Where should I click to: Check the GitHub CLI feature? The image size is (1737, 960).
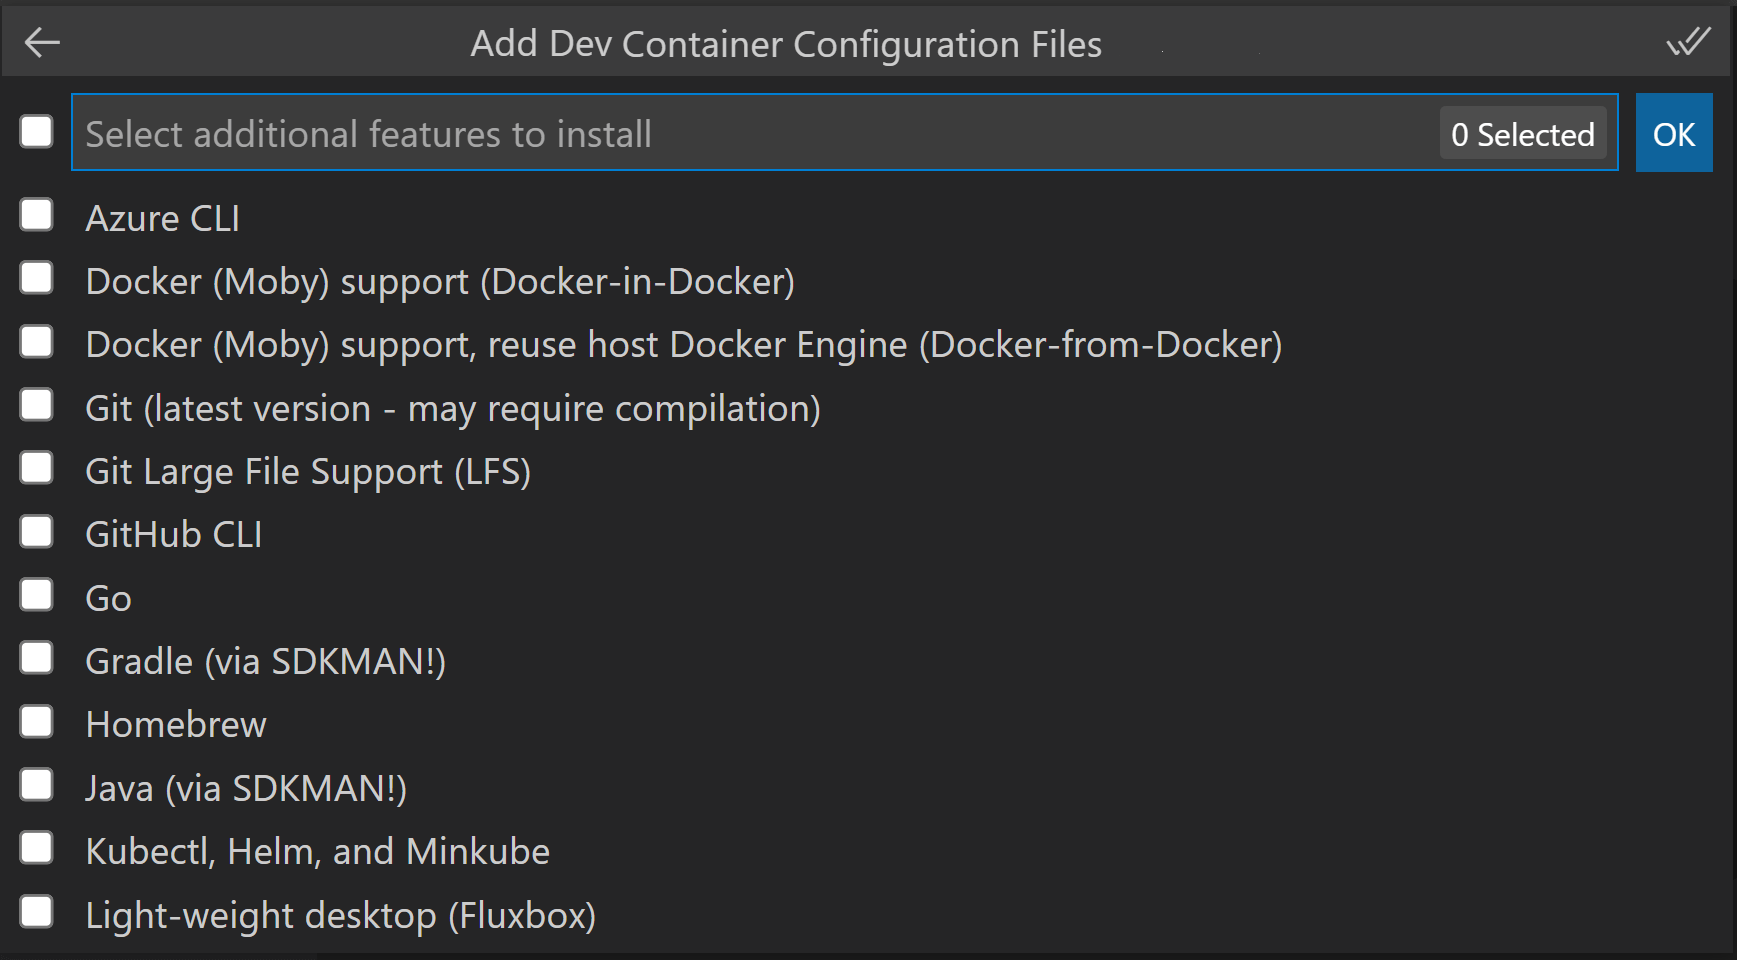pyautogui.click(x=36, y=531)
